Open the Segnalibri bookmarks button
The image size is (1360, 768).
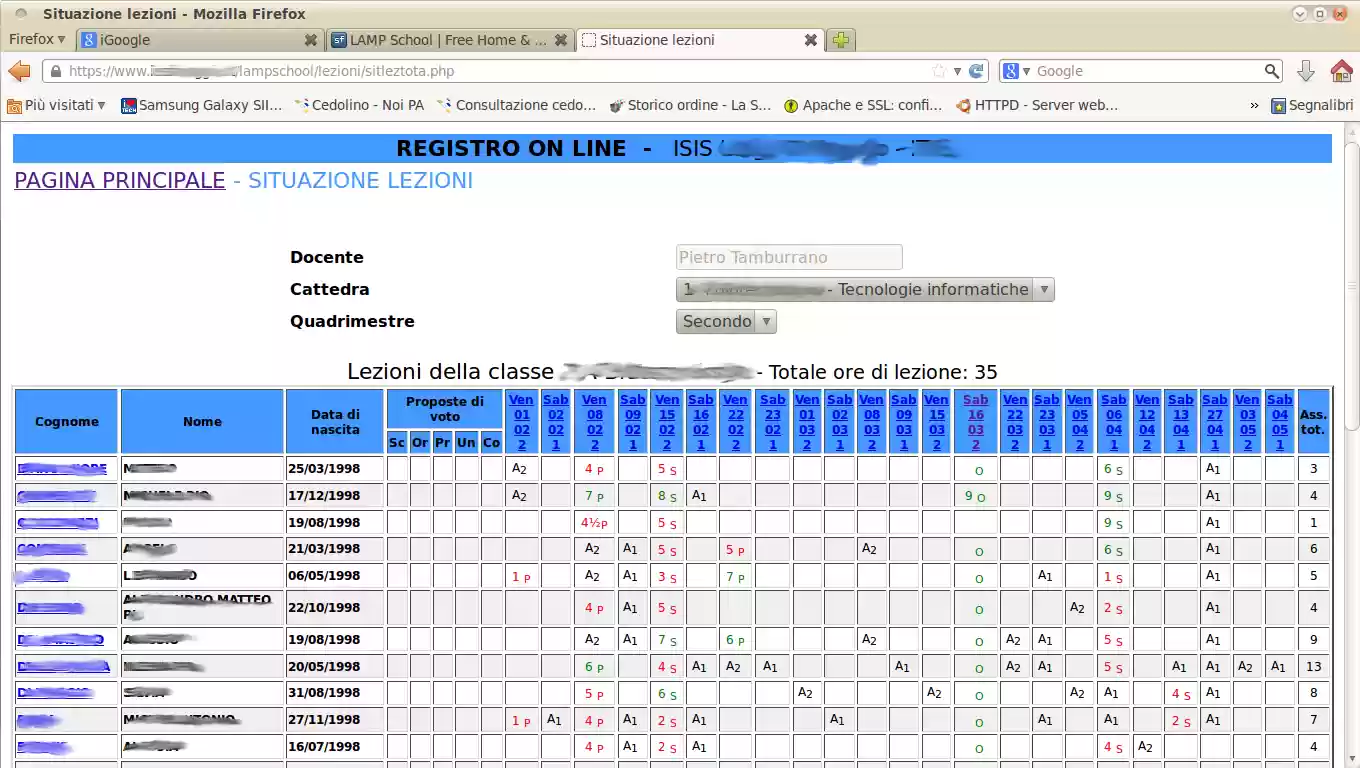[x=1311, y=105]
